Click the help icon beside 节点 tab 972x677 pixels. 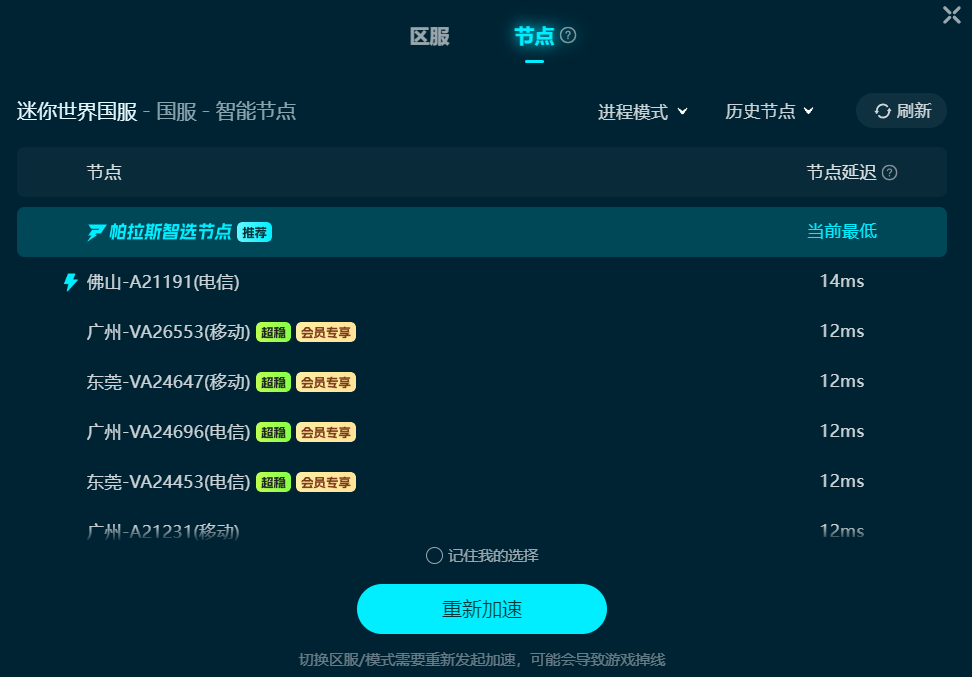click(x=568, y=35)
